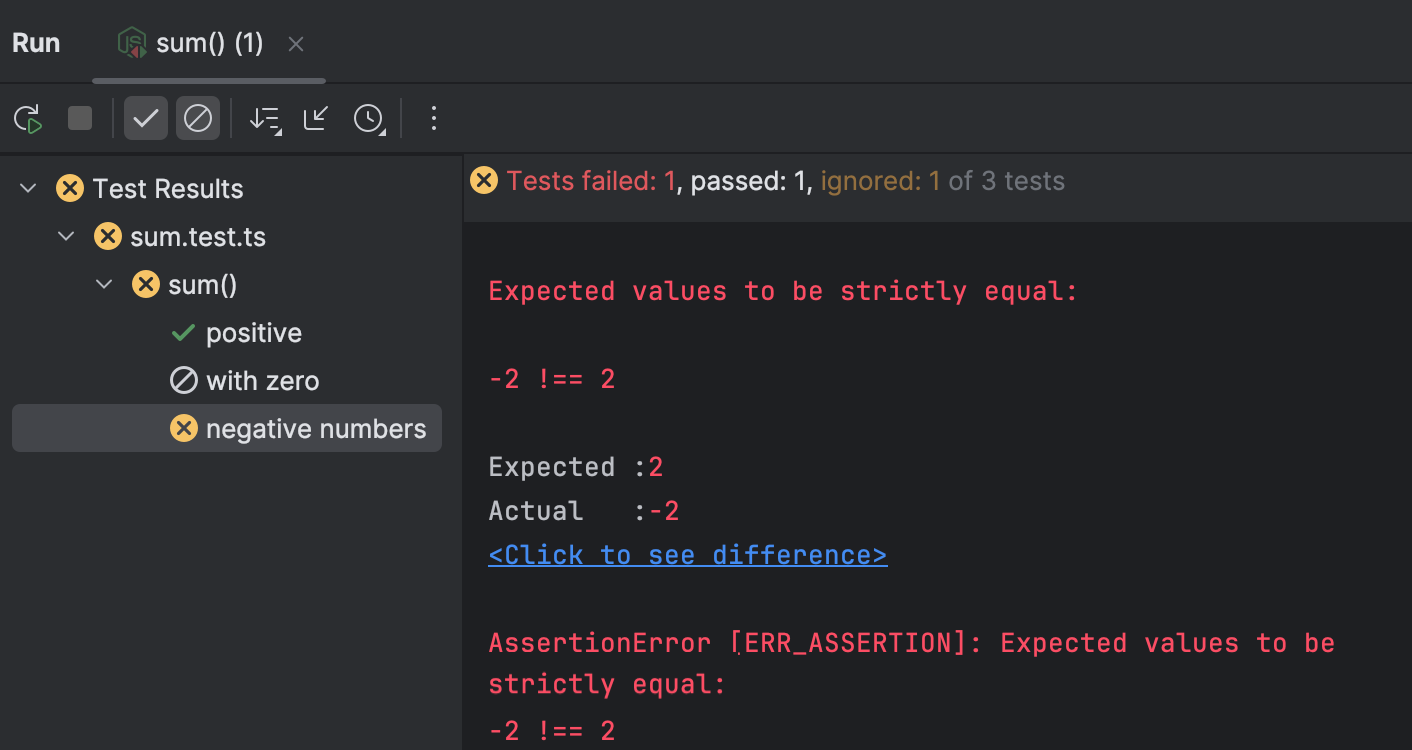1412x750 pixels.
Task: Click the failed icon beside sum.test.ts
Action: pyautogui.click(x=108, y=237)
